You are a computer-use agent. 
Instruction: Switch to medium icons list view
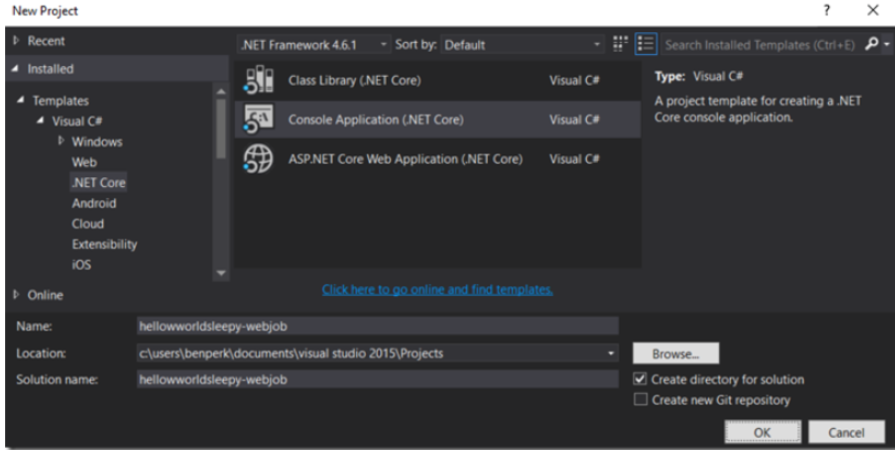pos(645,44)
